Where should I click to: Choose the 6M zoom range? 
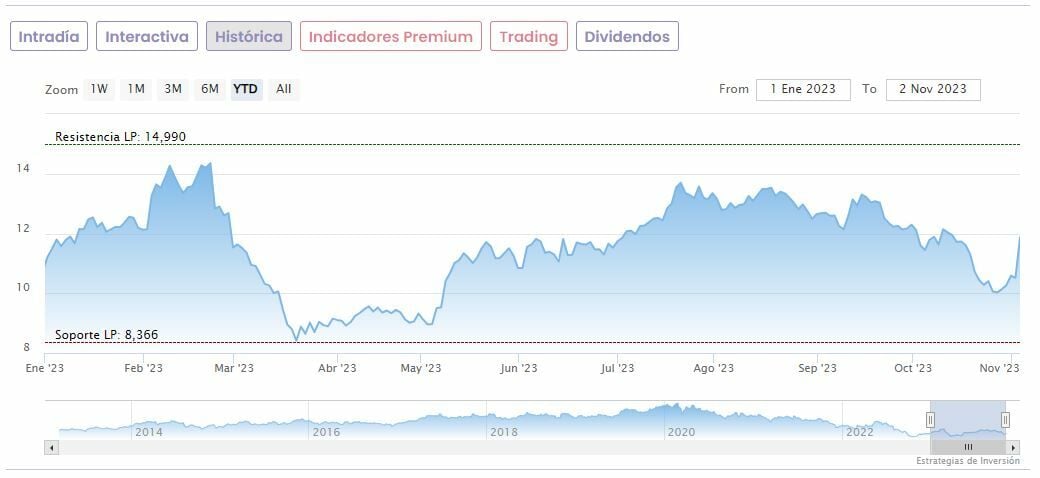[210, 89]
